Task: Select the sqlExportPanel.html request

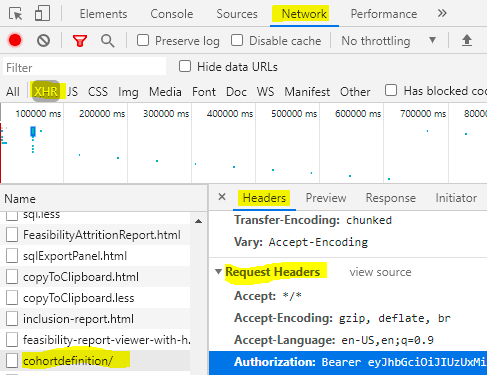Action: click(95, 256)
